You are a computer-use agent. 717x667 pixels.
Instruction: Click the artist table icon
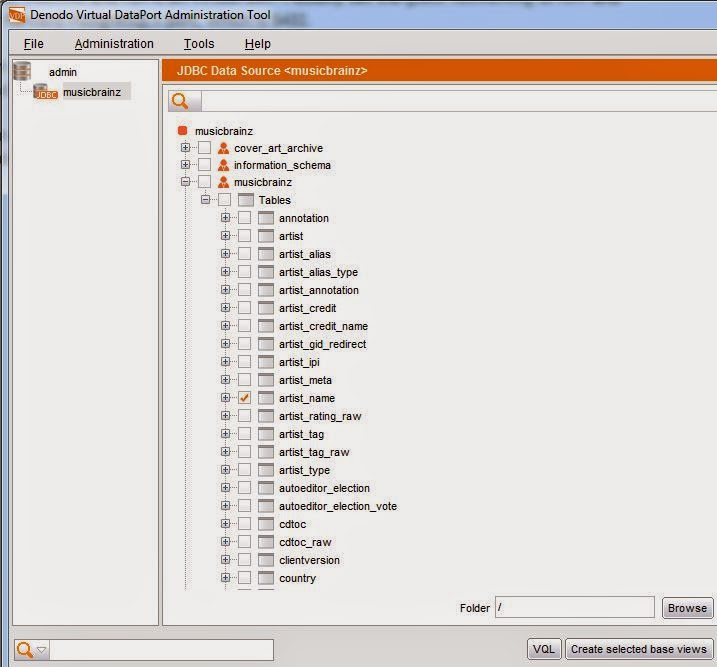[266, 236]
